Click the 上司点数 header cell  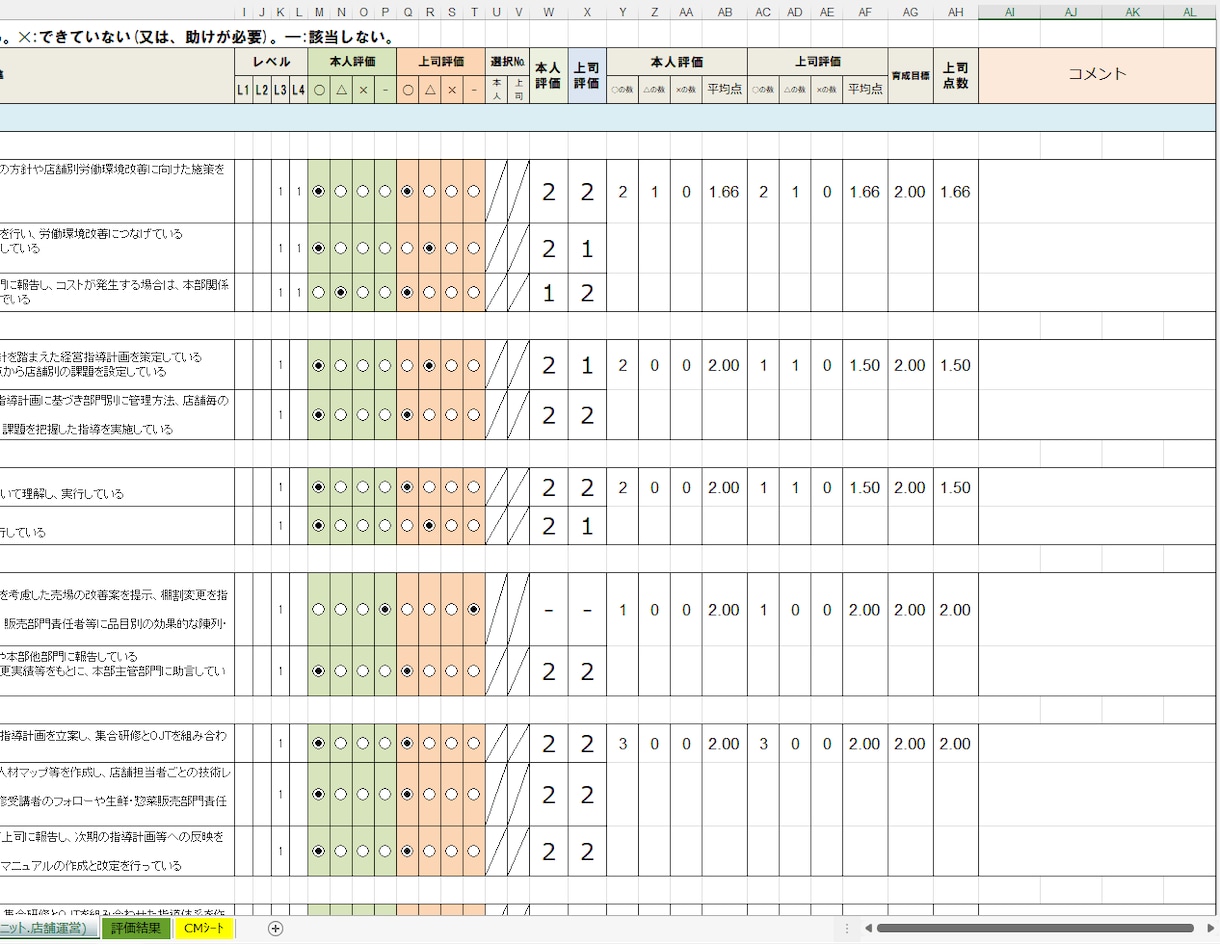coord(956,75)
